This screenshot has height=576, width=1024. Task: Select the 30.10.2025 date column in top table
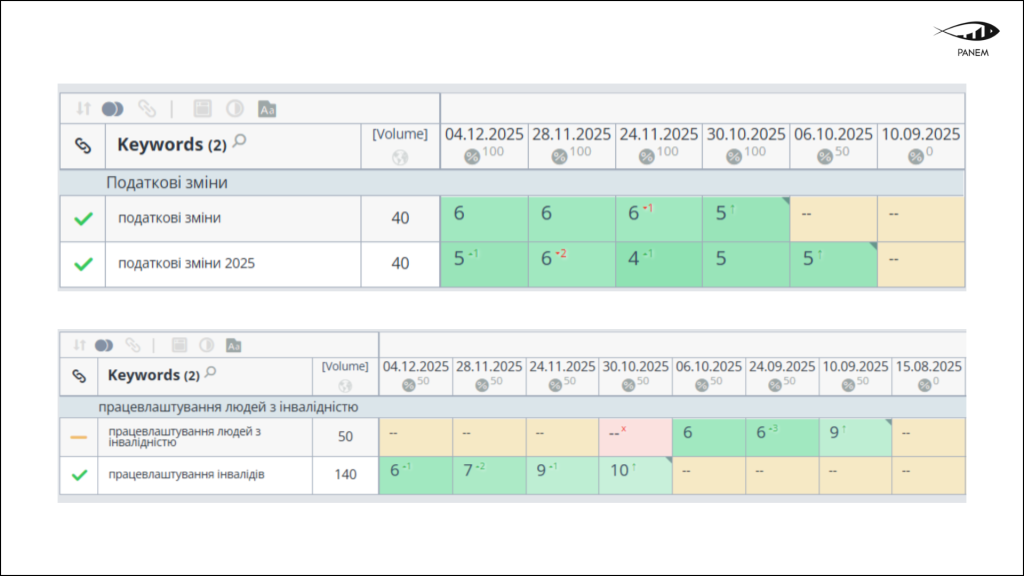(746, 134)
